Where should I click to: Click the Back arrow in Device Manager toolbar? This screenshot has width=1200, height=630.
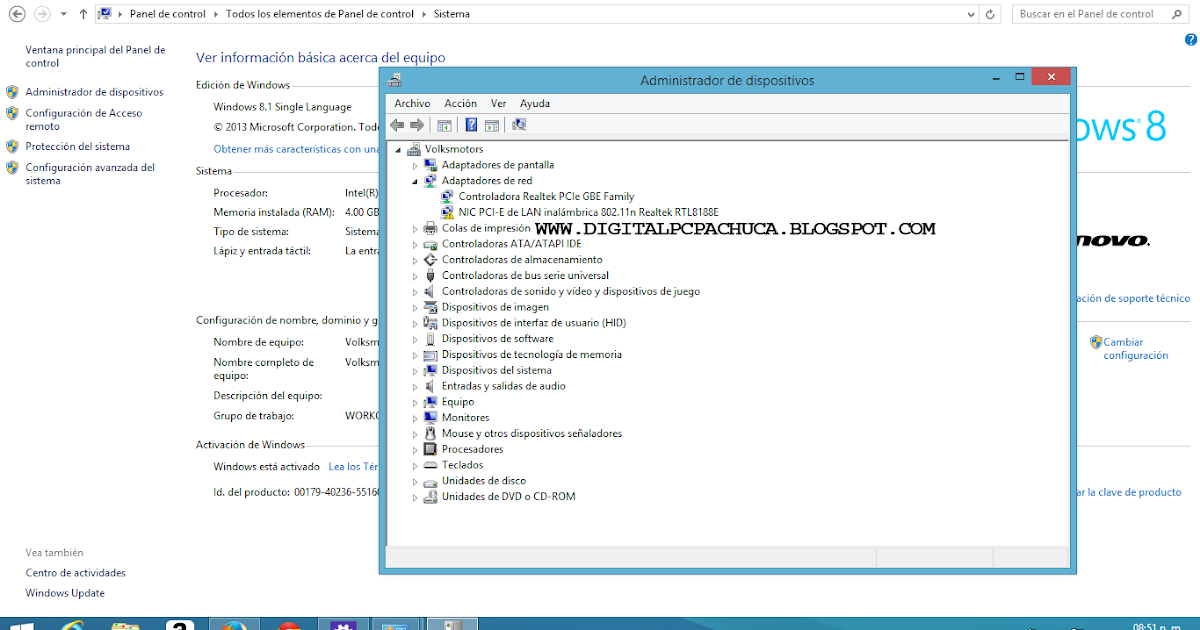point(397,125)
